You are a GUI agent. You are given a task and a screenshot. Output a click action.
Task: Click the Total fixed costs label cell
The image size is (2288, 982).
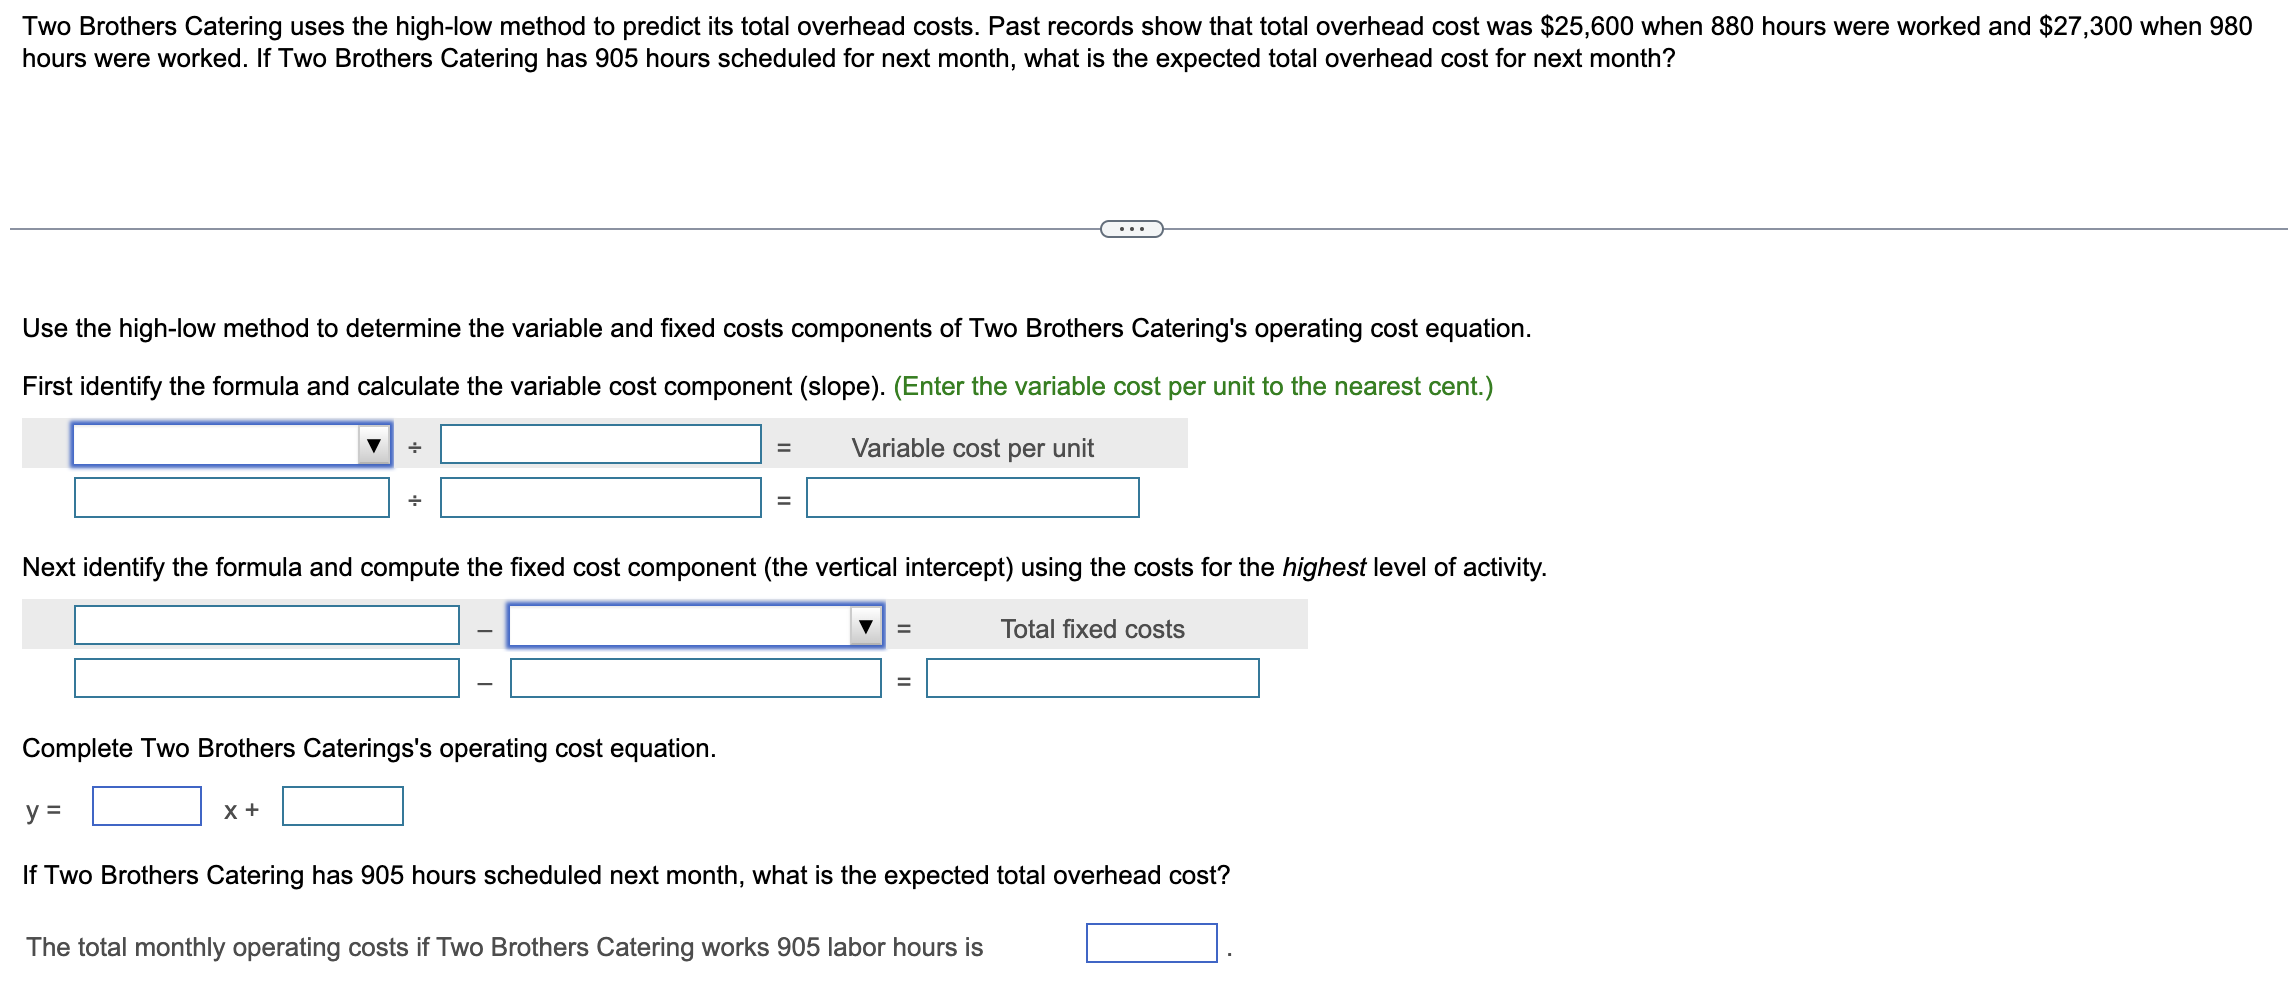[x=1090, y=628]
